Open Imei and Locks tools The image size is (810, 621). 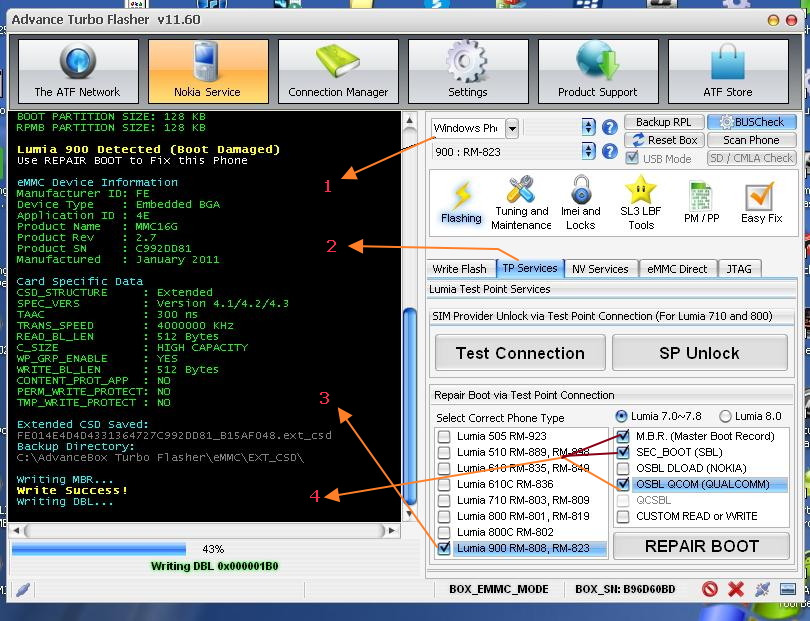click(x=581, y=203)
